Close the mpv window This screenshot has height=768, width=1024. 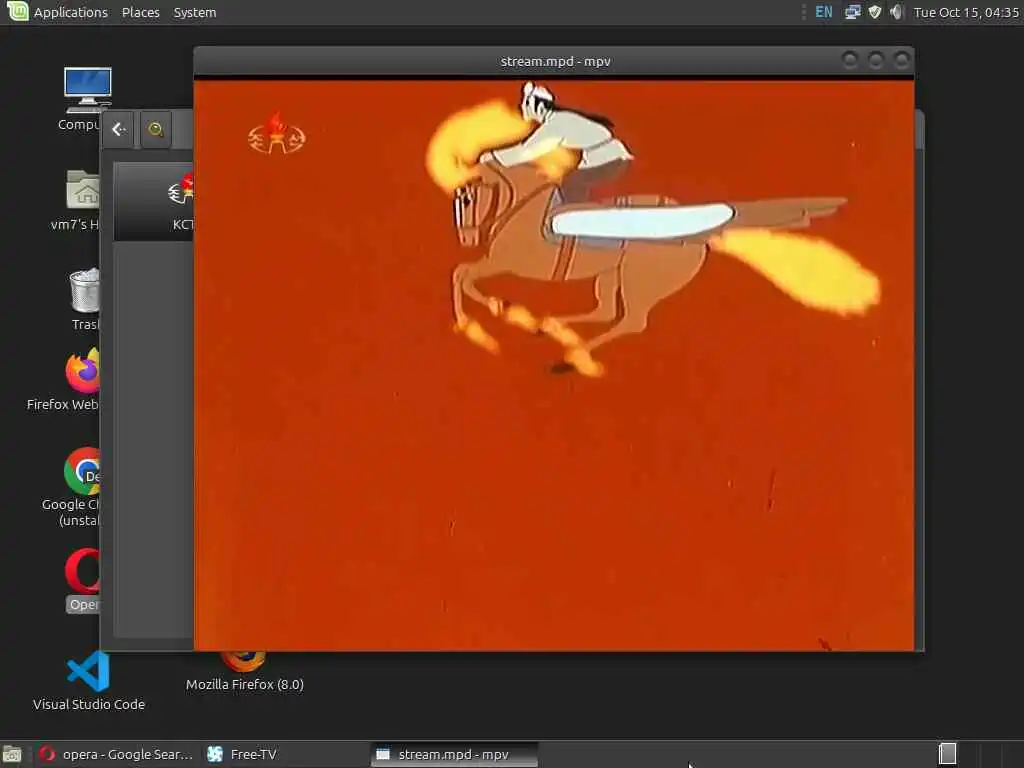(902, 61)
